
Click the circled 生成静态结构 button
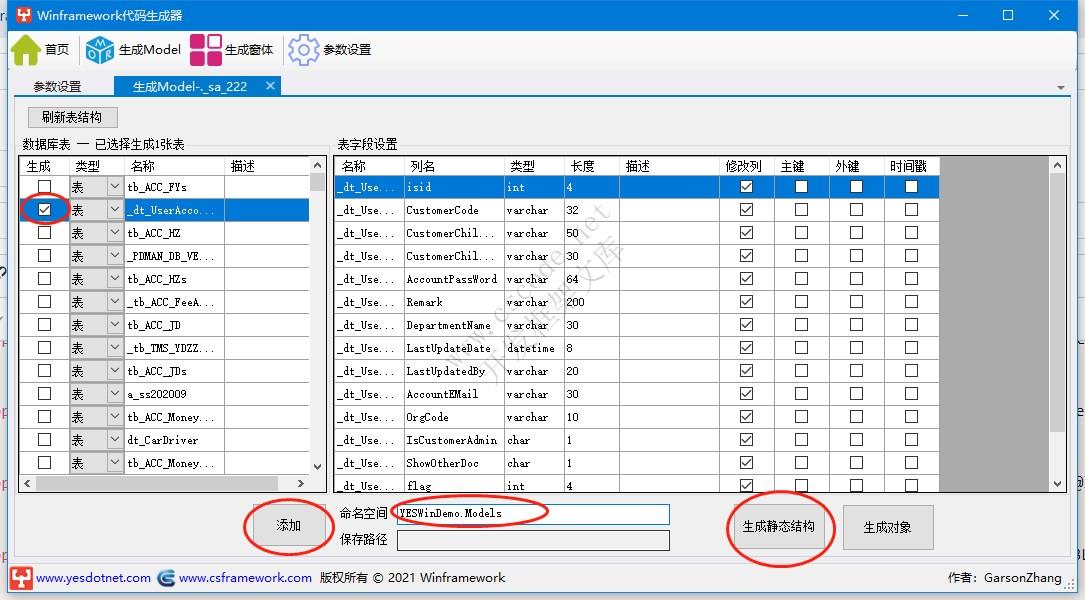780,527
